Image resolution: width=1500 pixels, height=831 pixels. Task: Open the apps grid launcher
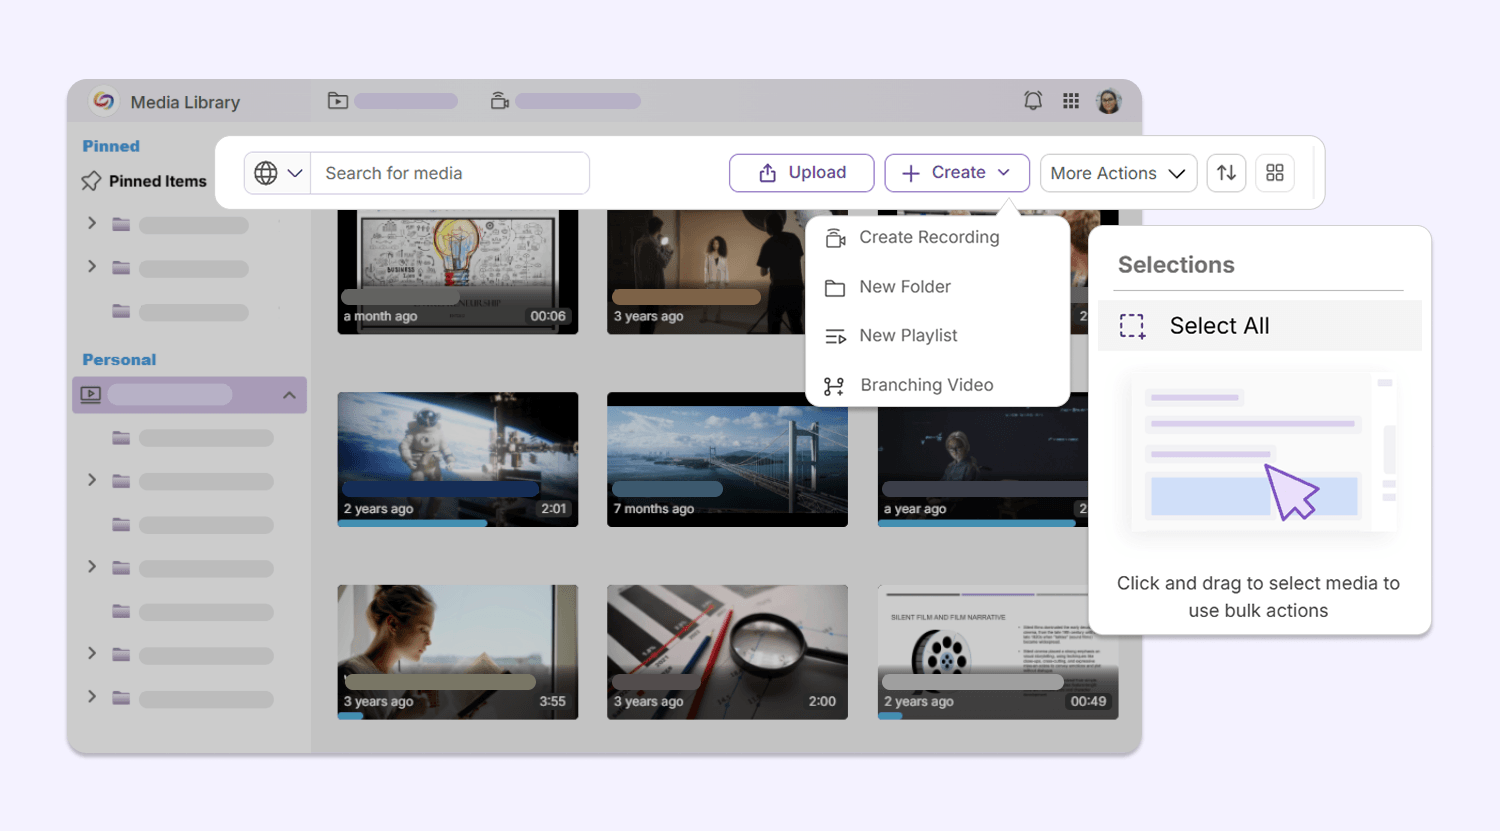click(x=1071, y=101)
